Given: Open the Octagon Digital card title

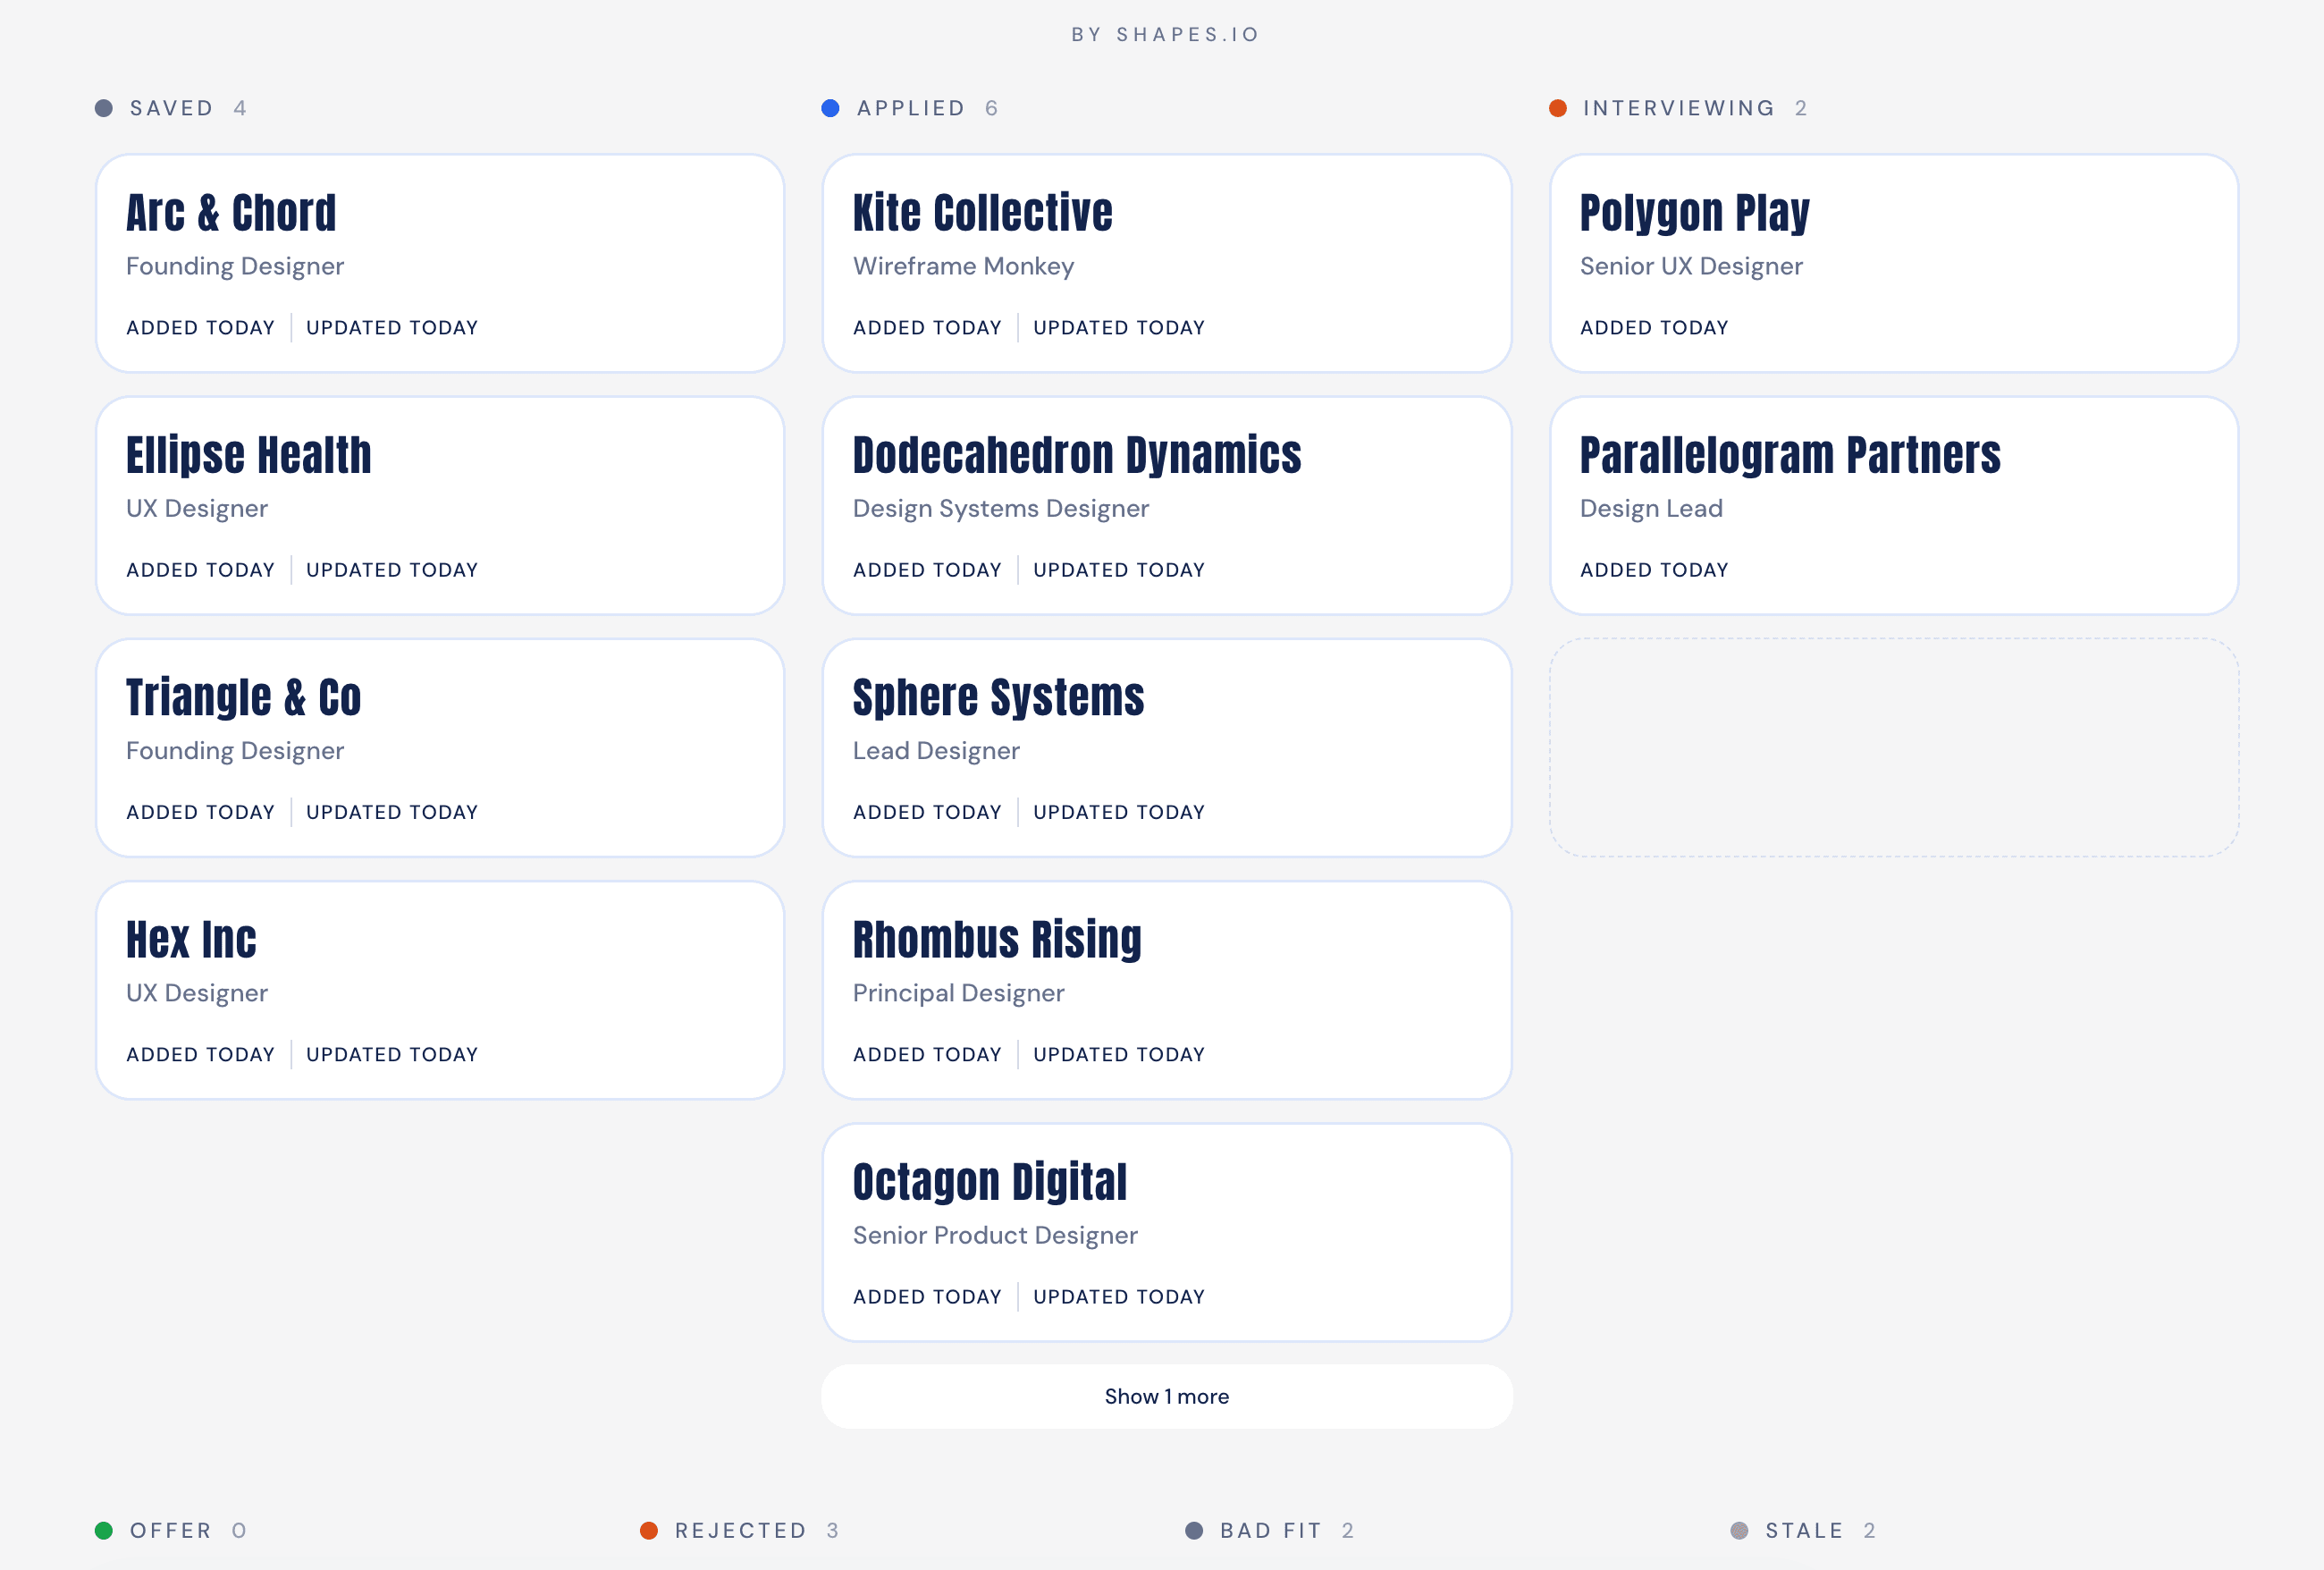Looking at the screenshot, I should (990, 1182).
